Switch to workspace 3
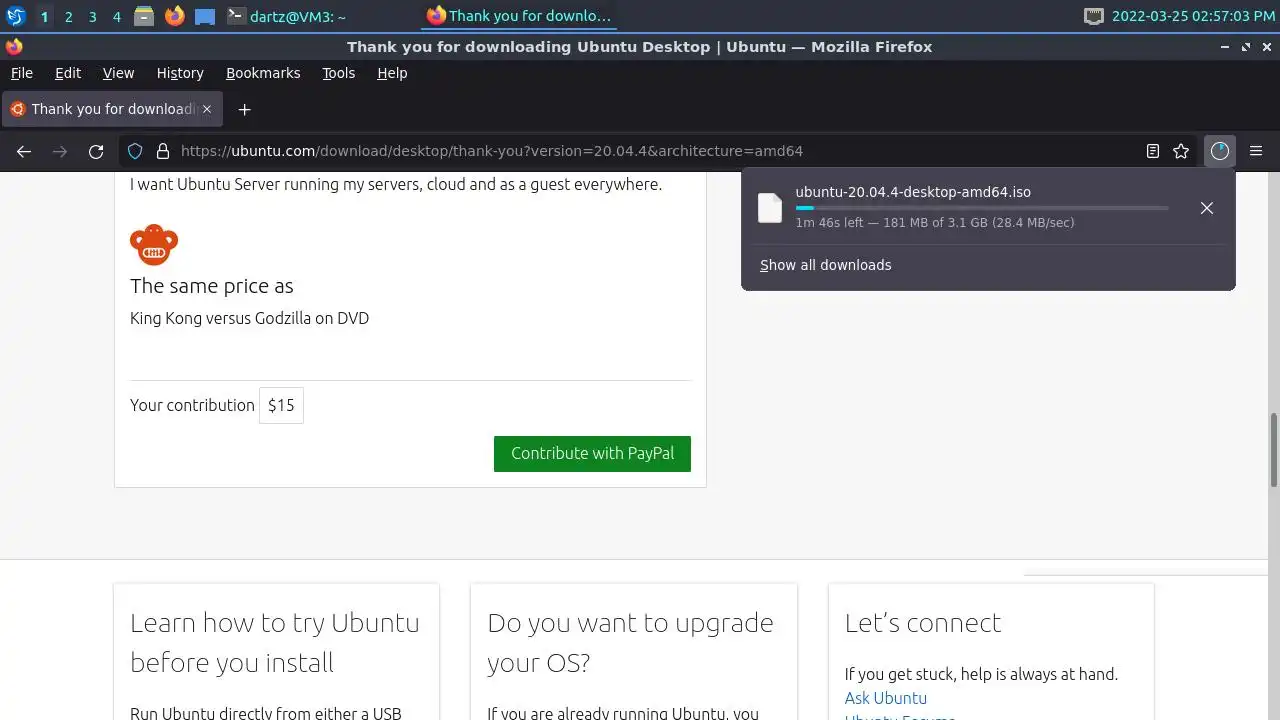The height and width of the screenshot is (720, 1280). click(92, 17)
